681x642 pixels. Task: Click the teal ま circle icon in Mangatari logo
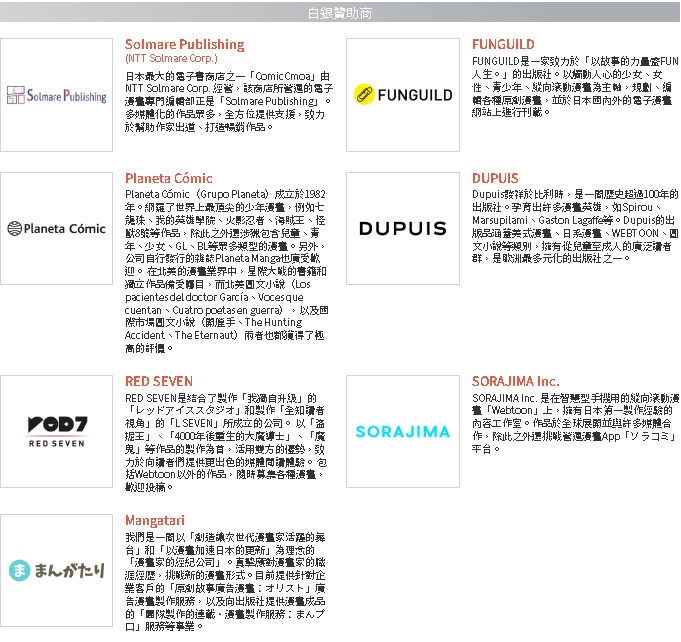(20, 570)
